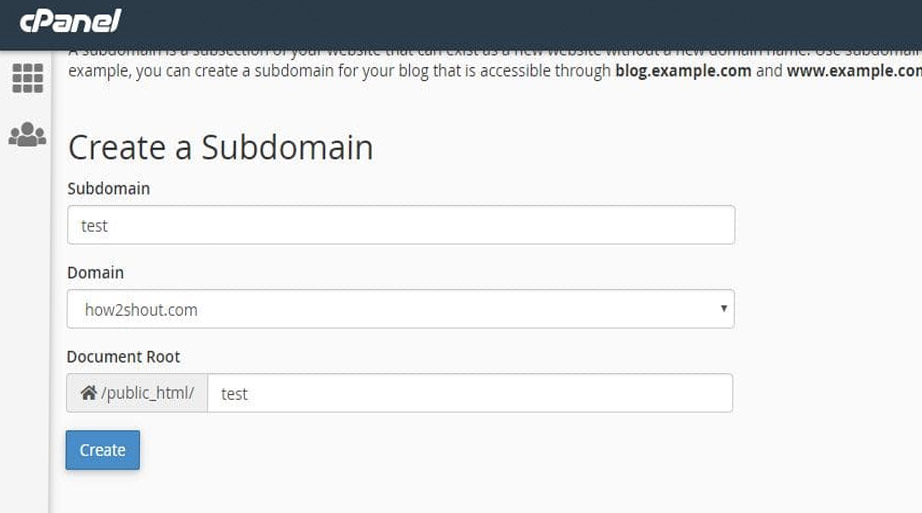Click the Document Root field label
Image resolution: width=922 pixels, height=513 pixels.
click(x=123, y=356)
